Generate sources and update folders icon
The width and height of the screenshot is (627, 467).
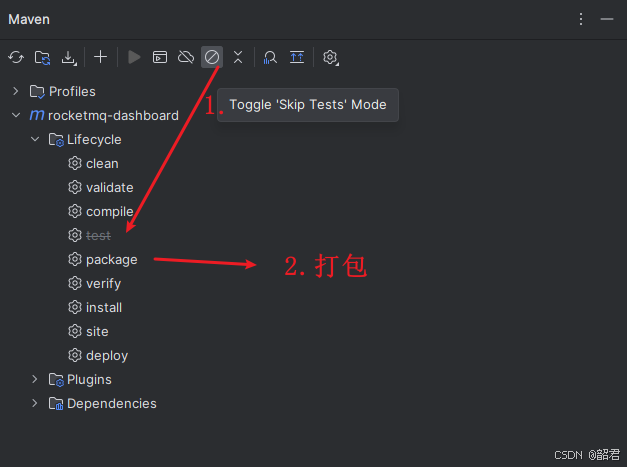42,57
